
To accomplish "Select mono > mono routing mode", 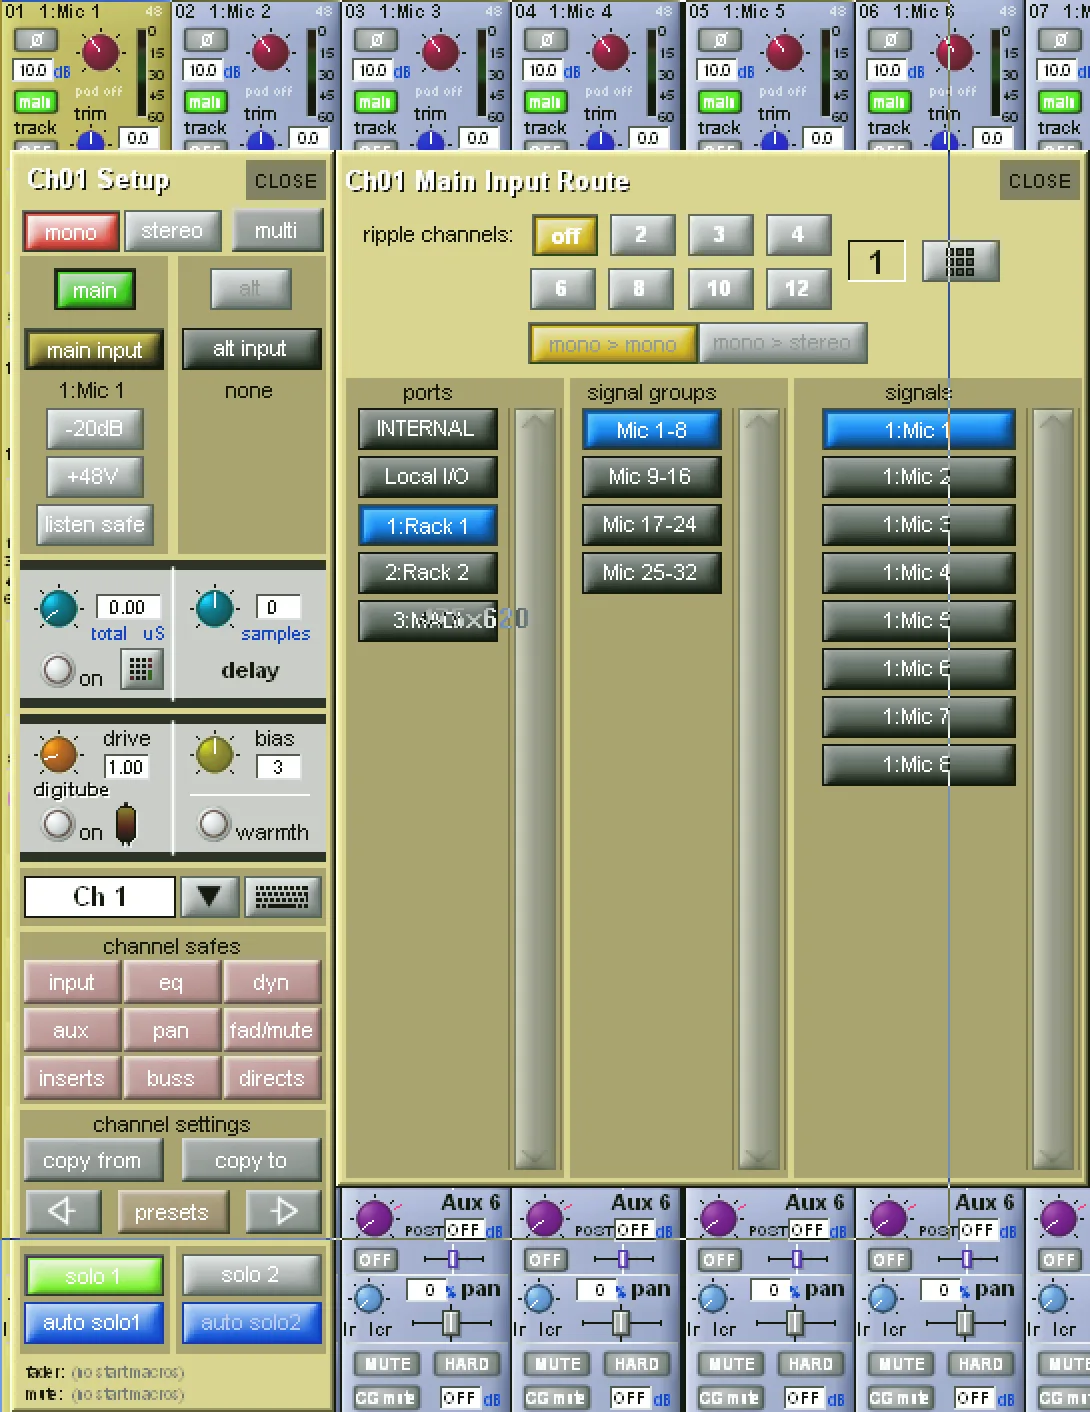I will click(613, 344).
